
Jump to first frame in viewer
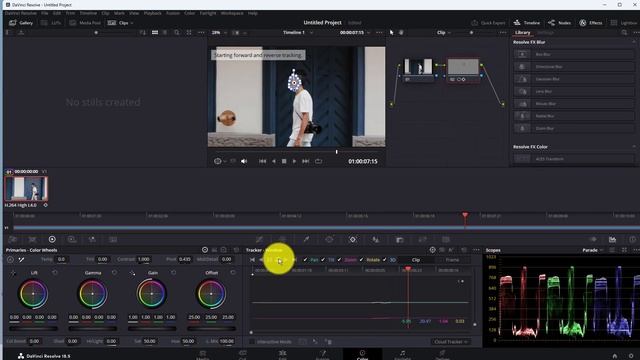(x=262, y=161)
